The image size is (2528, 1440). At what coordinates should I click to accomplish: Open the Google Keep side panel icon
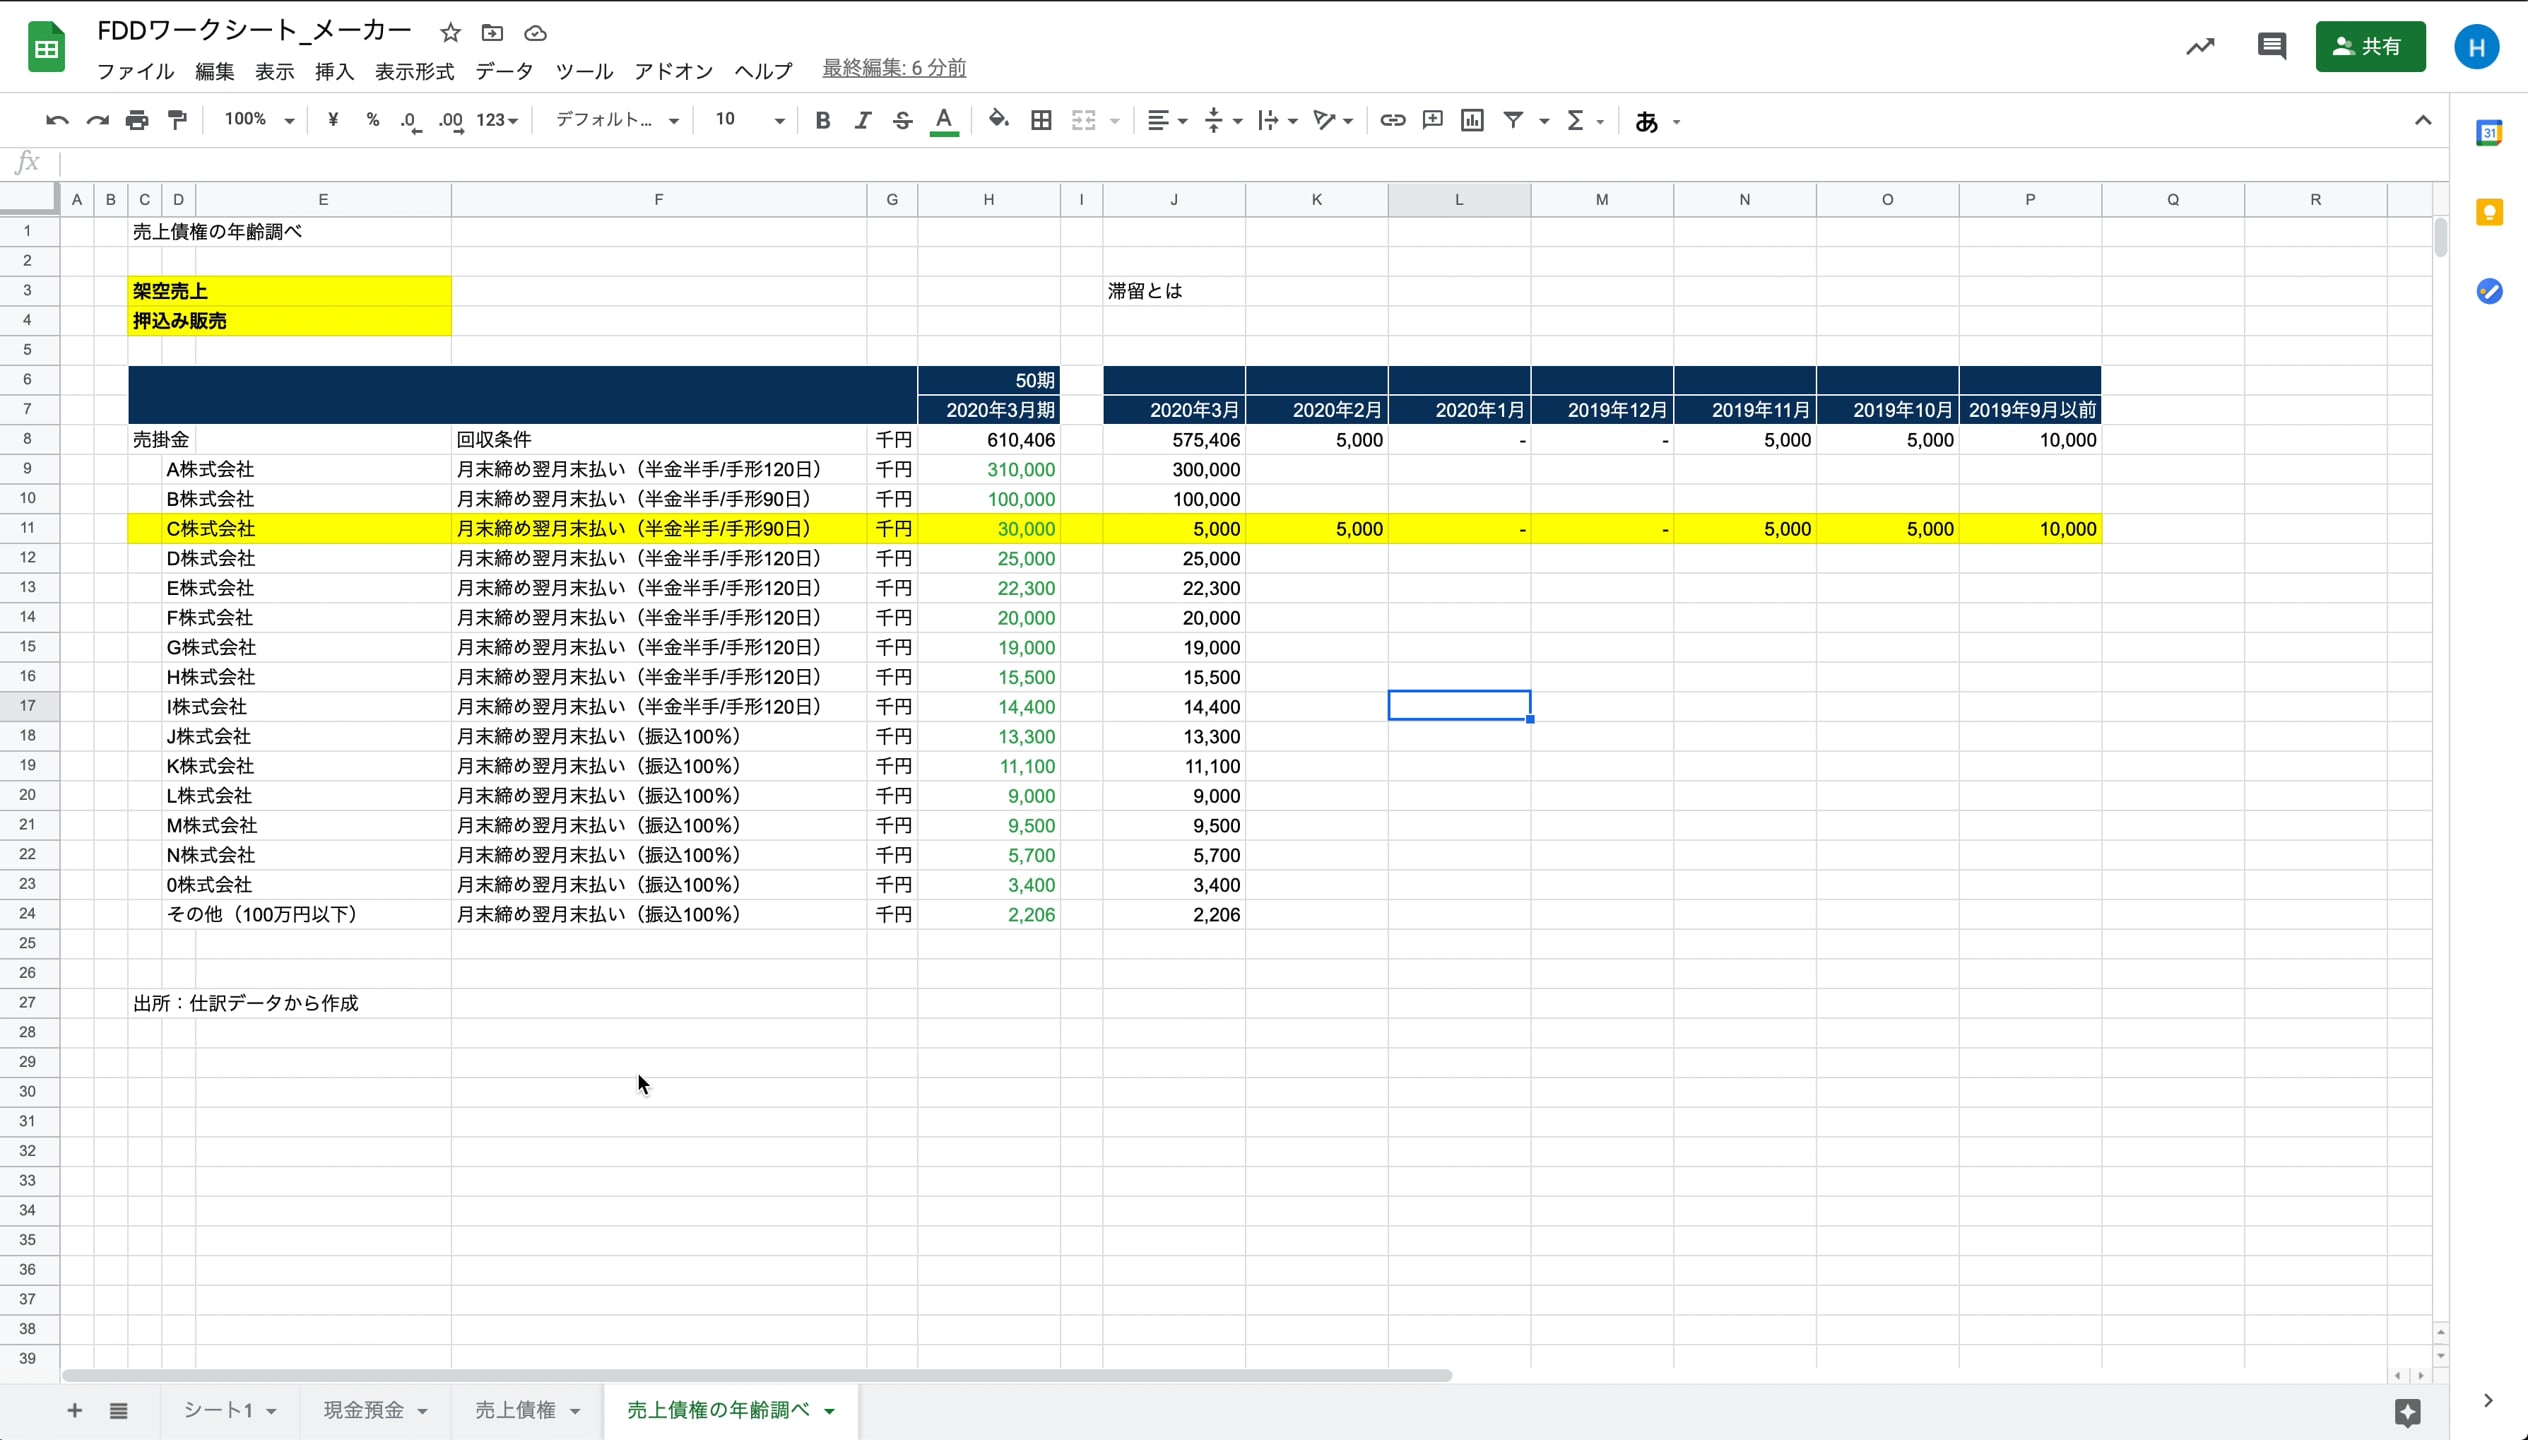coord(2489,212)
